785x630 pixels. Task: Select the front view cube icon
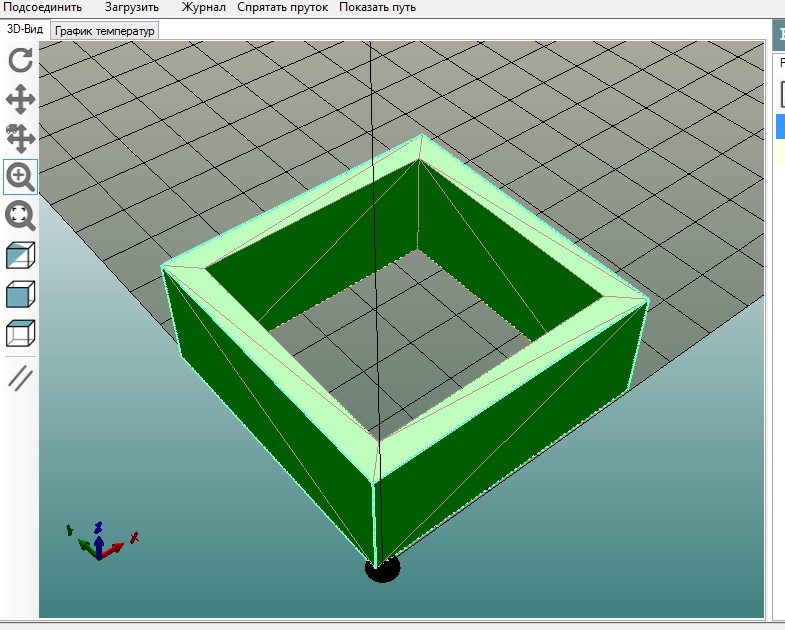[20, 294]
